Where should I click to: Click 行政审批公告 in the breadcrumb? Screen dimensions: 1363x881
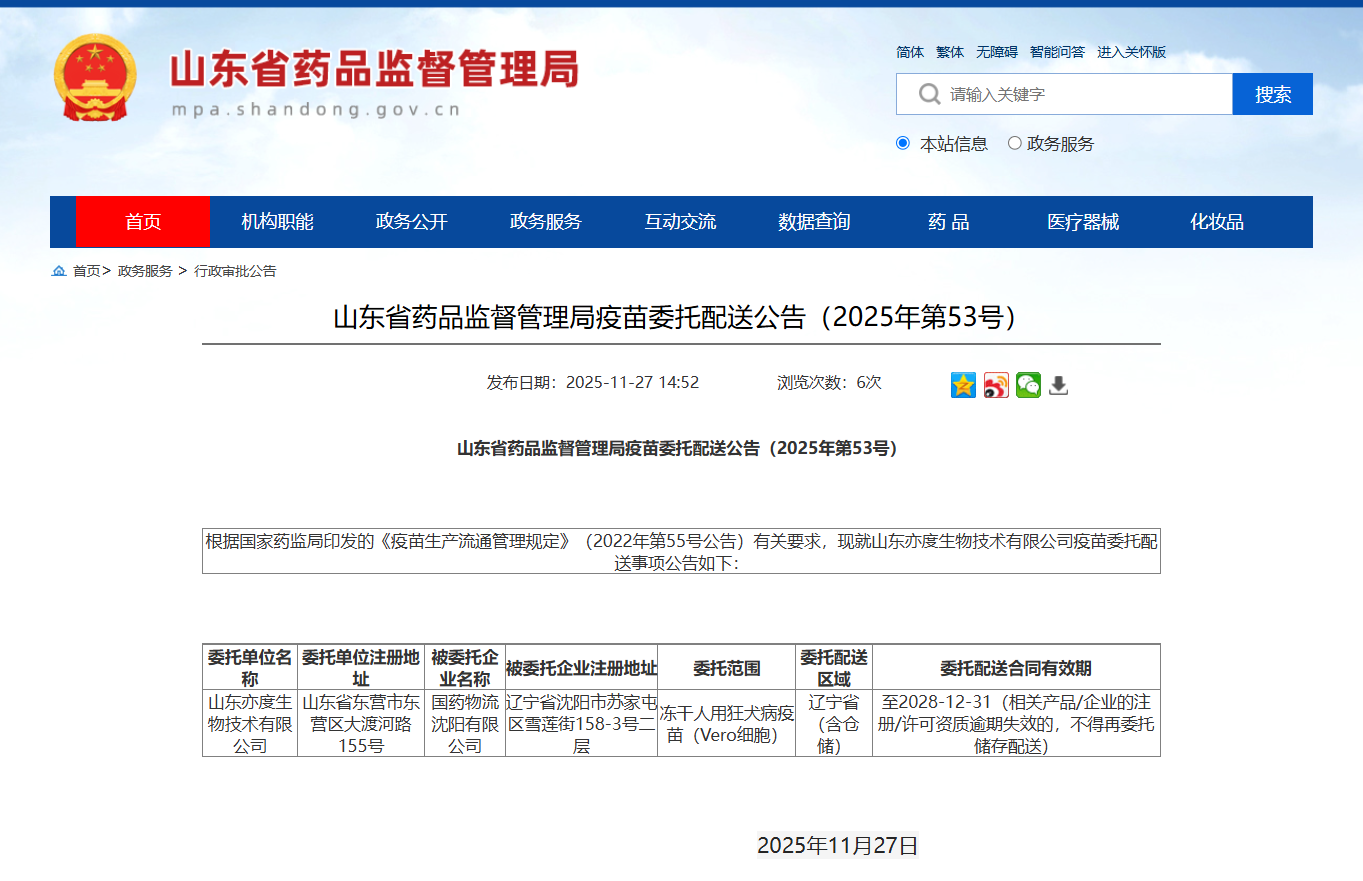(235, 271)
